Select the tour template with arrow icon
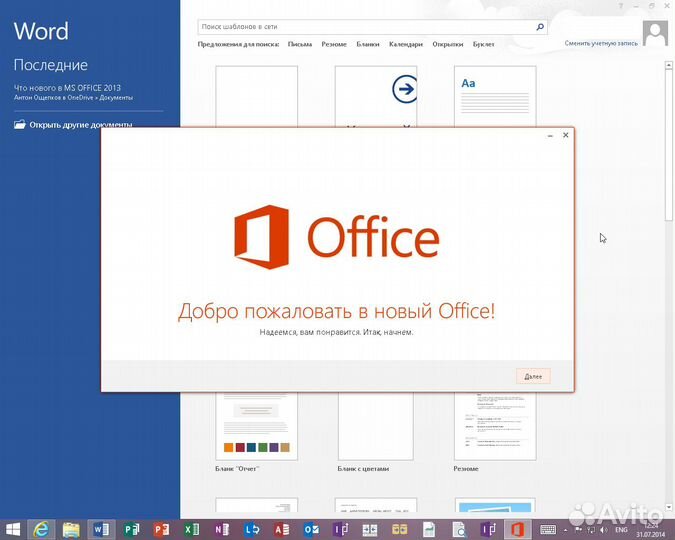This screenshot has height=540, width=675. (x=376, y=96)
